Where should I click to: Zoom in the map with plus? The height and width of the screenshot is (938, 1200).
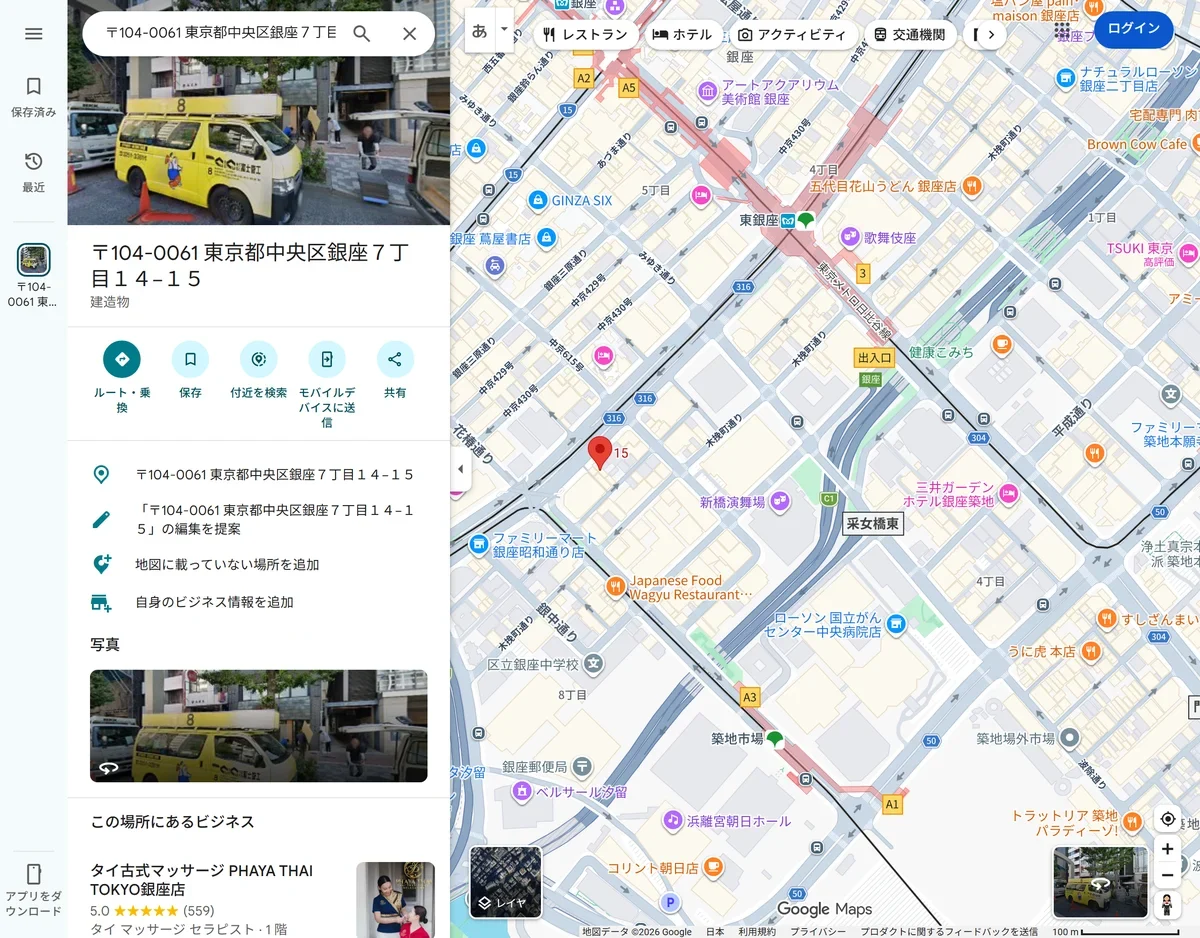tap(1167, 849)
